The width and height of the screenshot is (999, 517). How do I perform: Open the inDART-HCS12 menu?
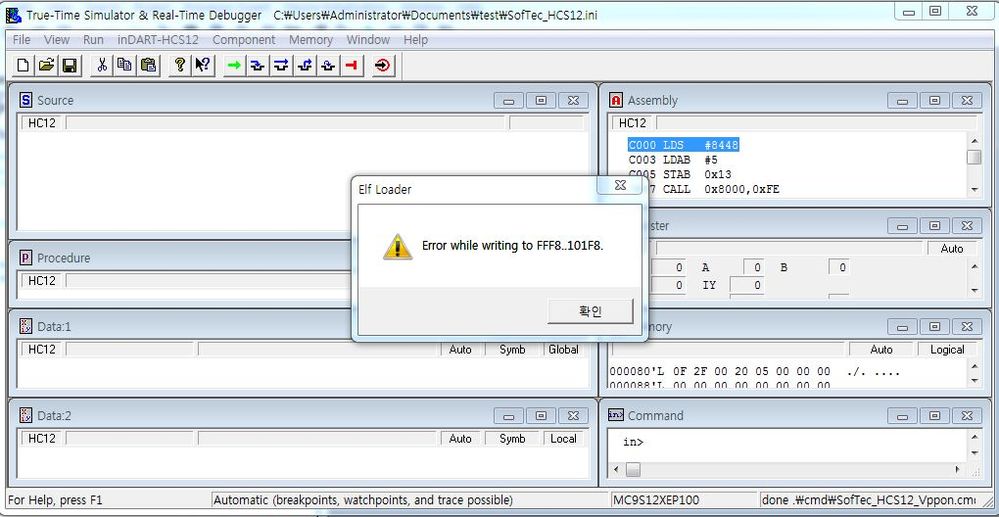pyautogui.click(x=158, y=40)
